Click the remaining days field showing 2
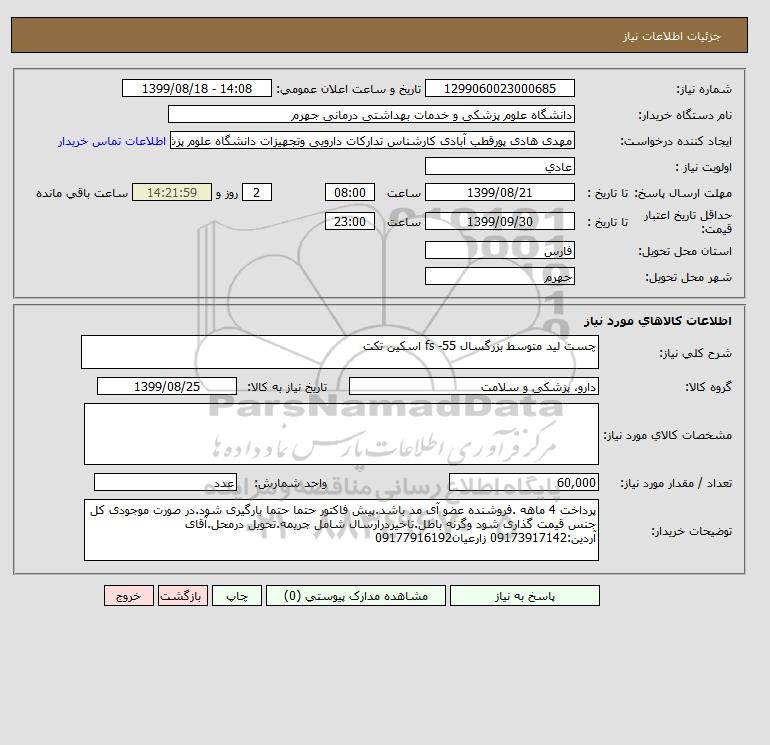The image size is (770, 745). pyautogui.click(x=256, y=193)
